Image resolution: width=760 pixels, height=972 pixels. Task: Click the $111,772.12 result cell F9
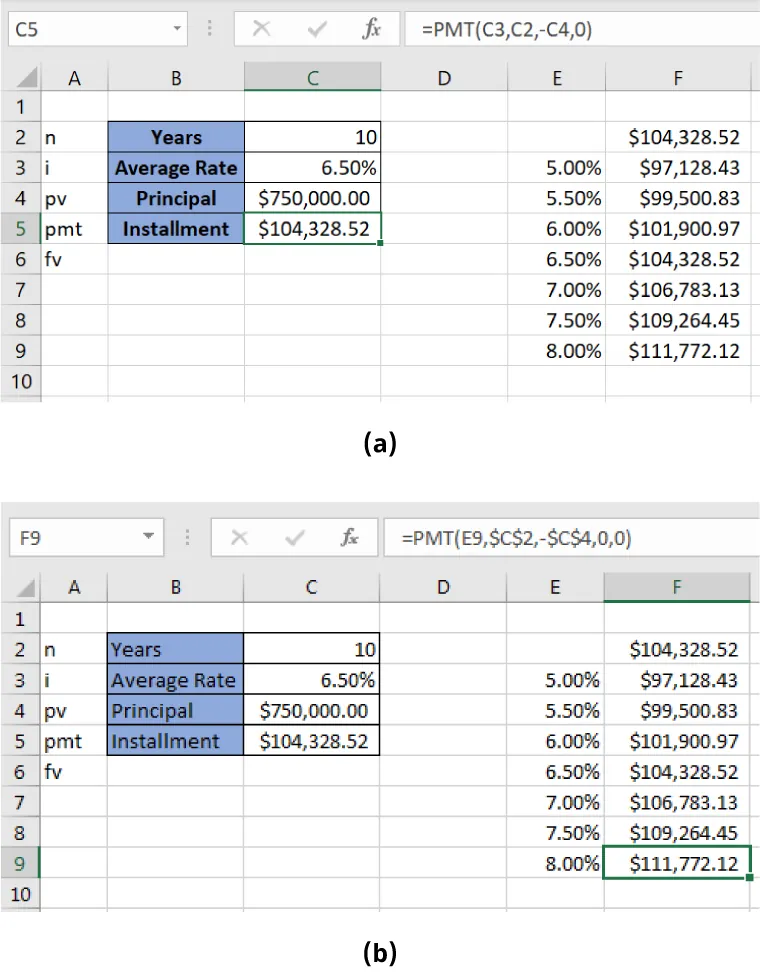677,864
